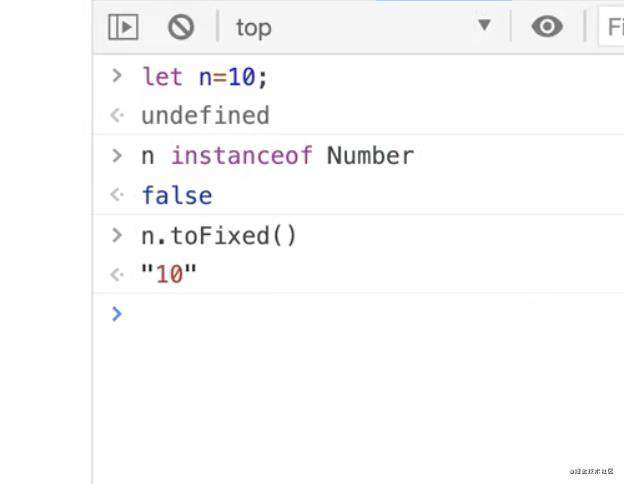Click the dropdown arrow next to top
624x484 pixels.
484,25
